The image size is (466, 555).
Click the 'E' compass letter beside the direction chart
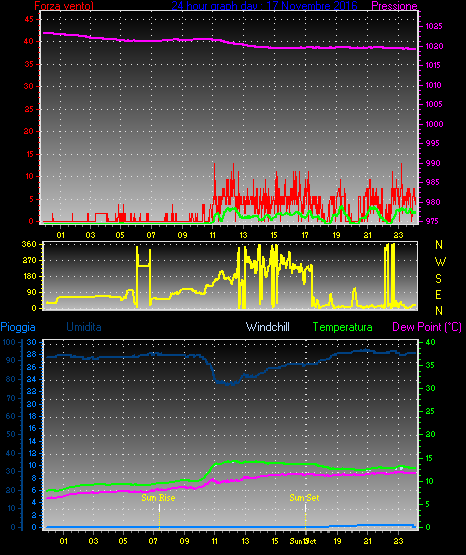(438, 294)
